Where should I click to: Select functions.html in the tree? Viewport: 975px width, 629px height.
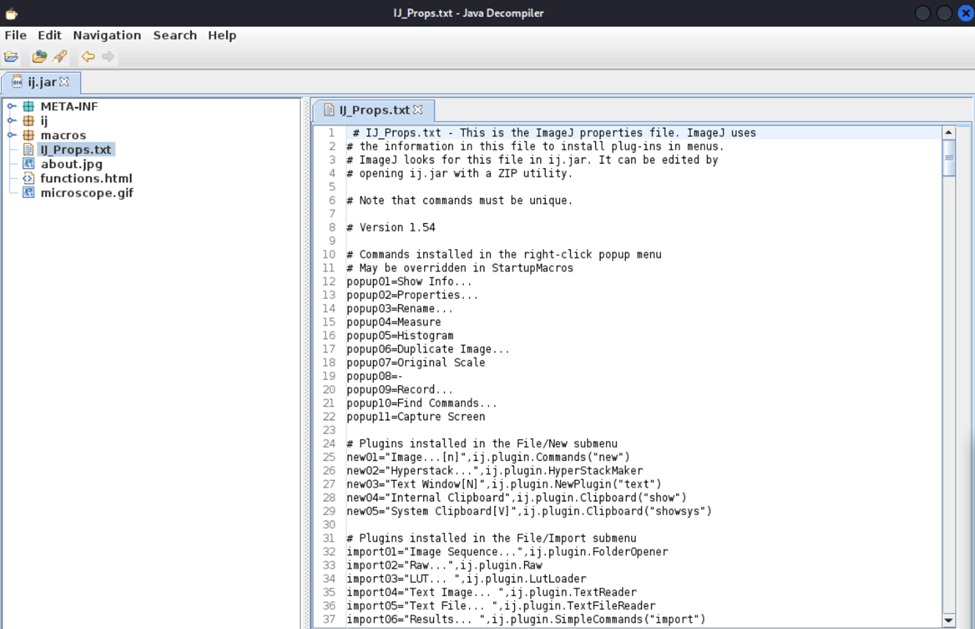click(86, 178)
